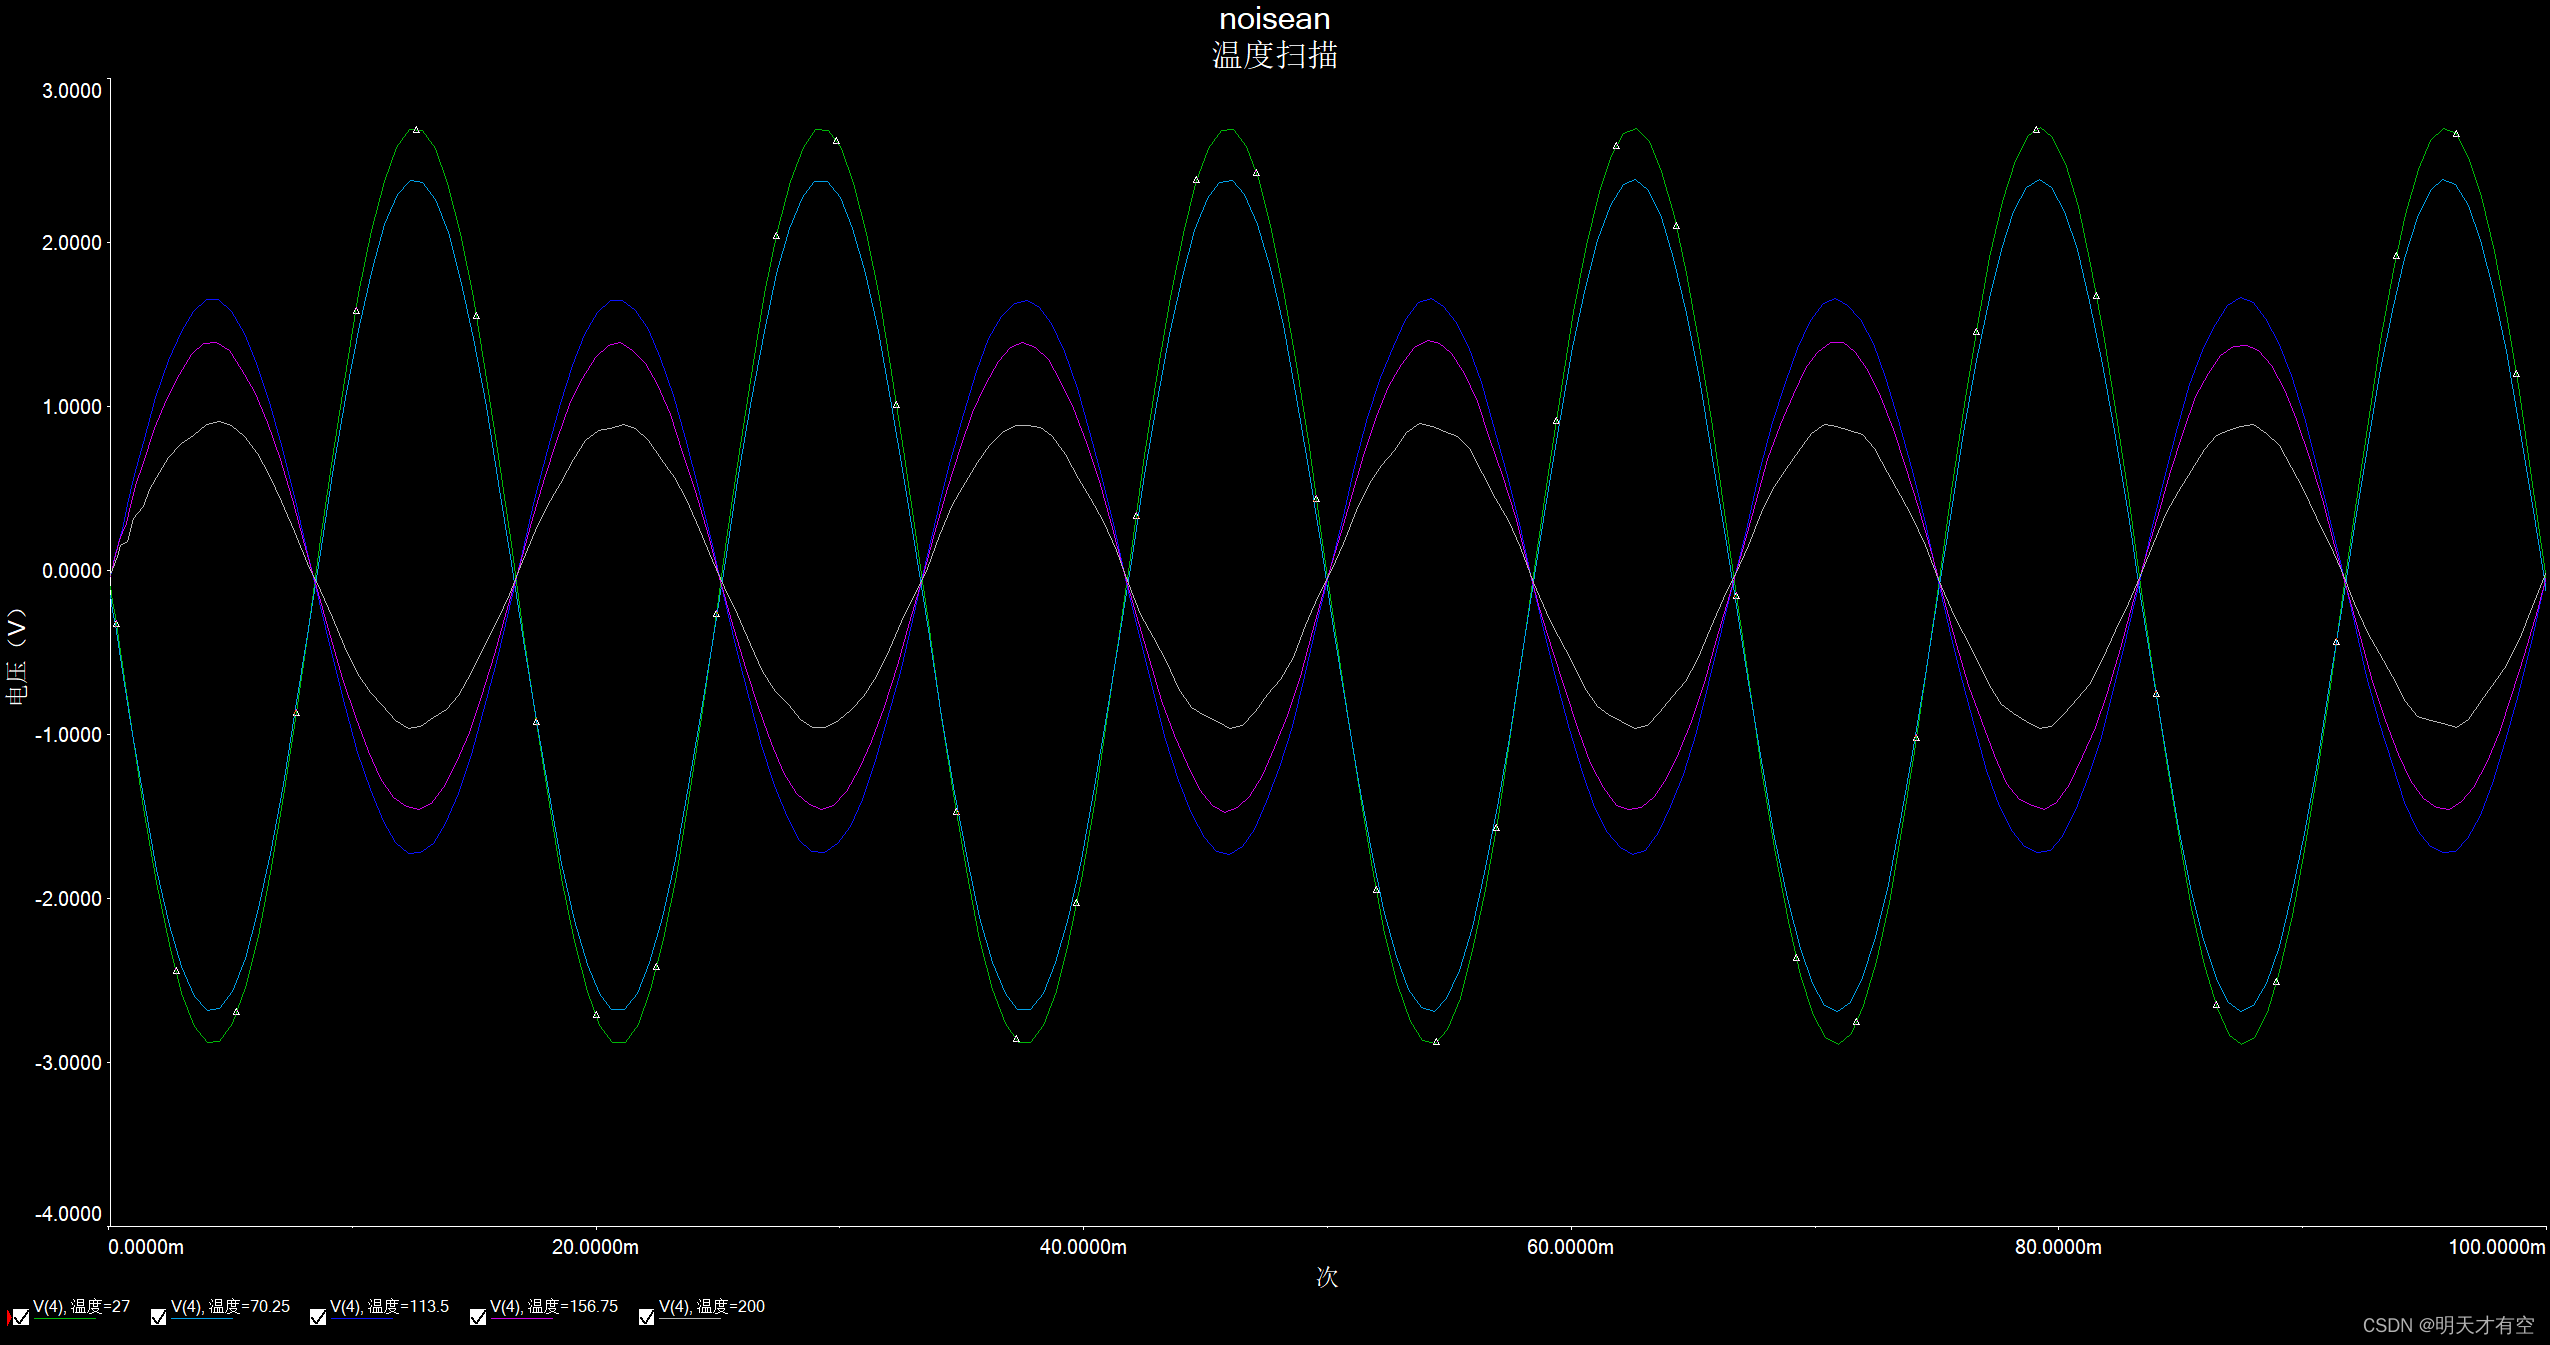Hide the V(4) 温度=113.5 trace
This screenshot has height=1345, width=2550.
[x=318, y=1317]
